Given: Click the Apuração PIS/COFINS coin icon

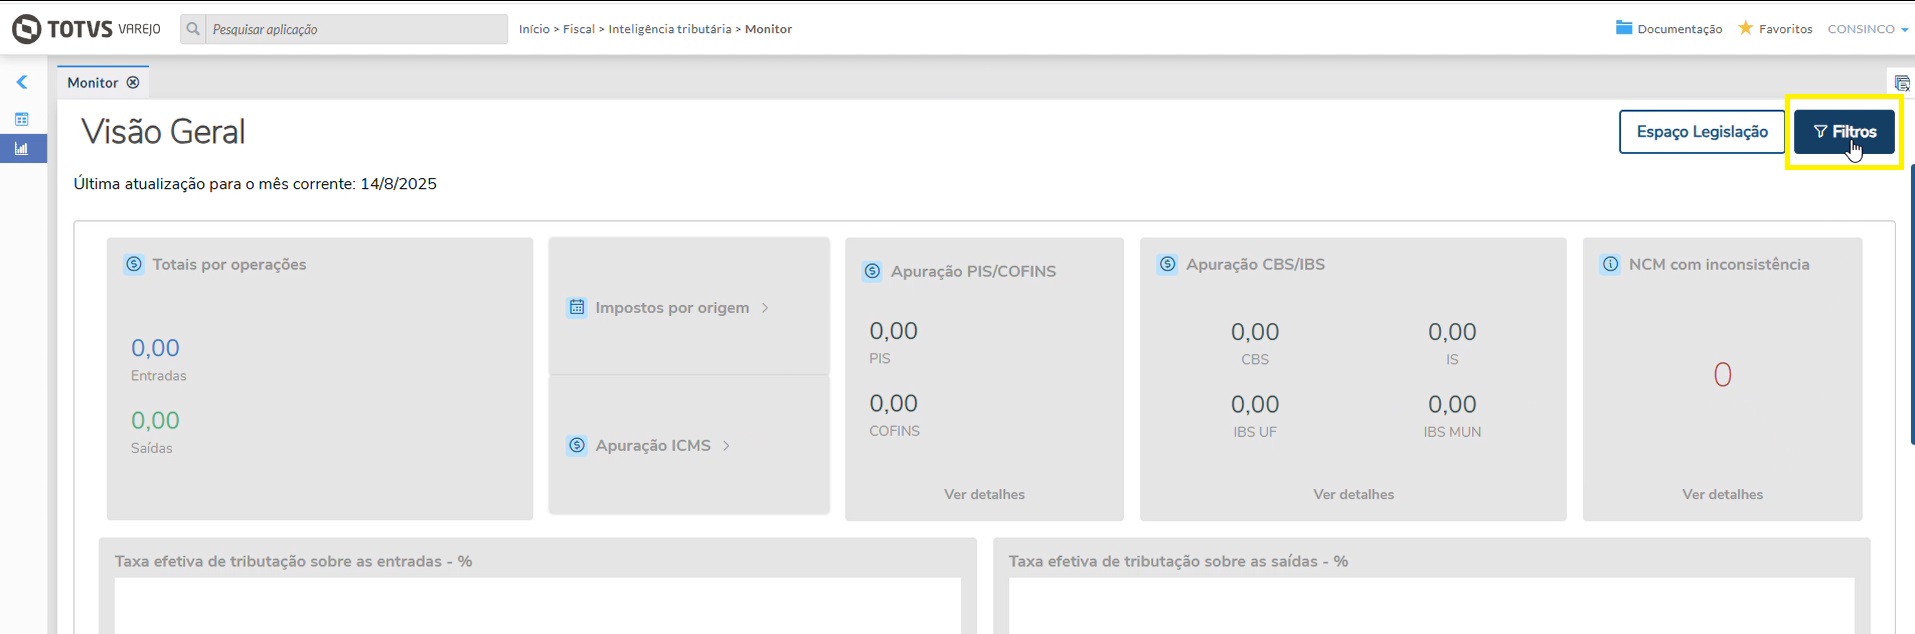Looking at the screenshot, I should pos(872,271).
